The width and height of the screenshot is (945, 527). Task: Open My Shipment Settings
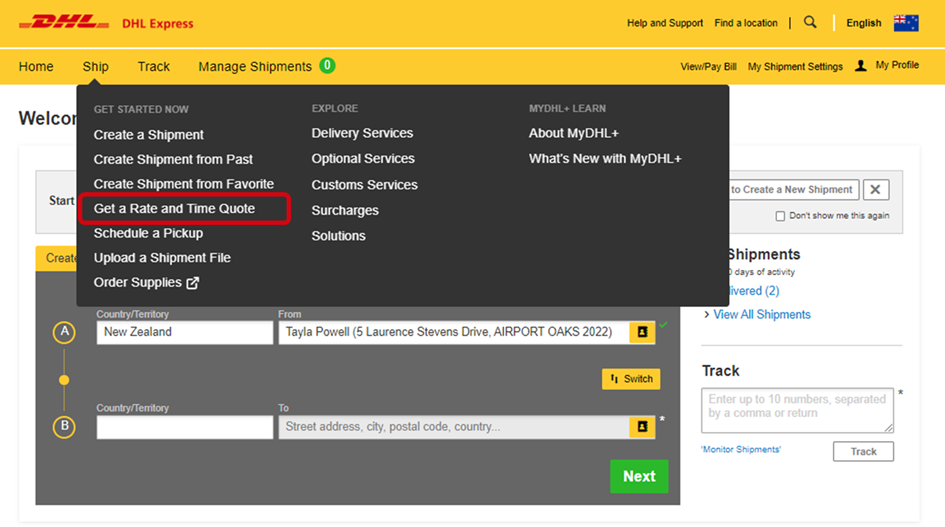pyautogui.click(x=795, y=66)
